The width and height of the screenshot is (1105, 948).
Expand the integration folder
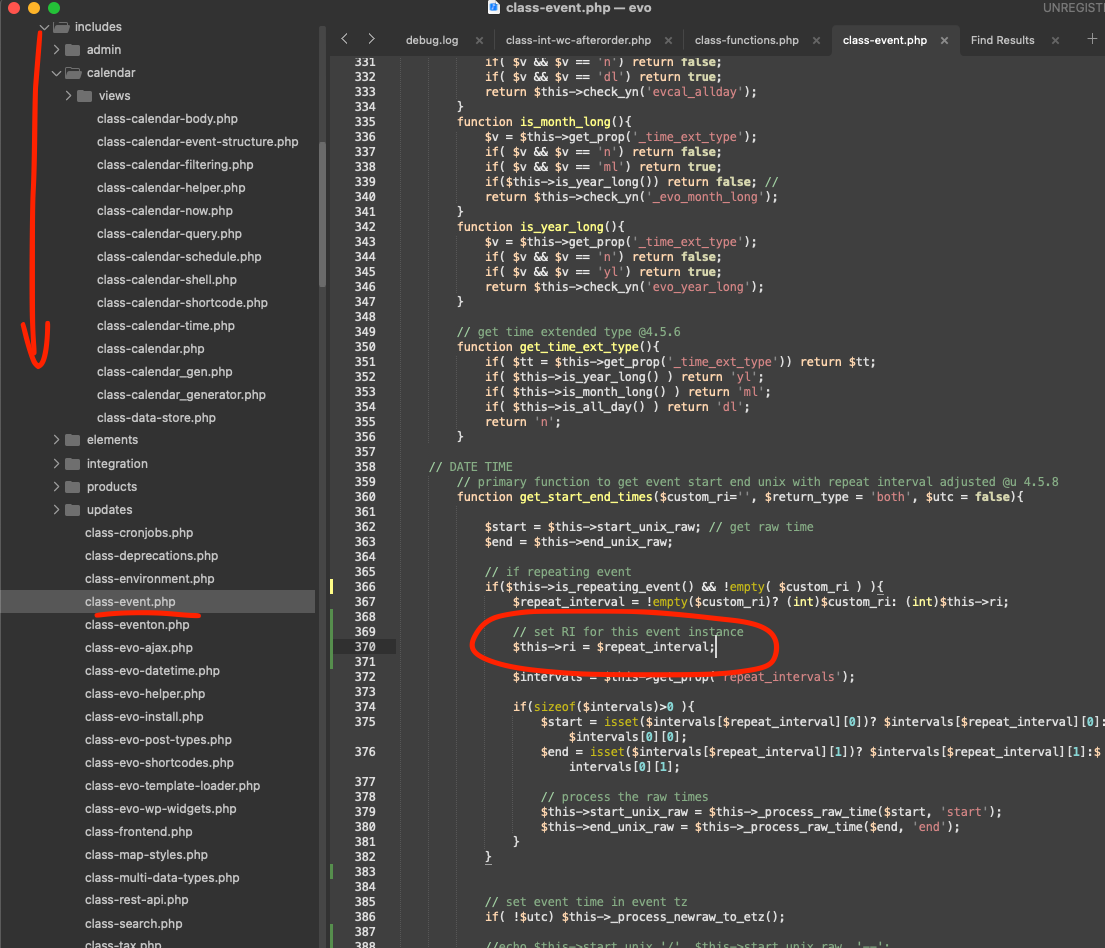pyautogui.click(x=56, y=464)
